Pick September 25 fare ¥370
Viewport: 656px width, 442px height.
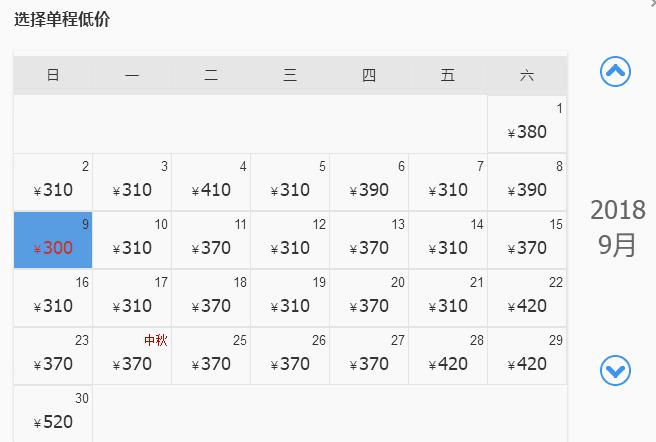tap(211, 356)
